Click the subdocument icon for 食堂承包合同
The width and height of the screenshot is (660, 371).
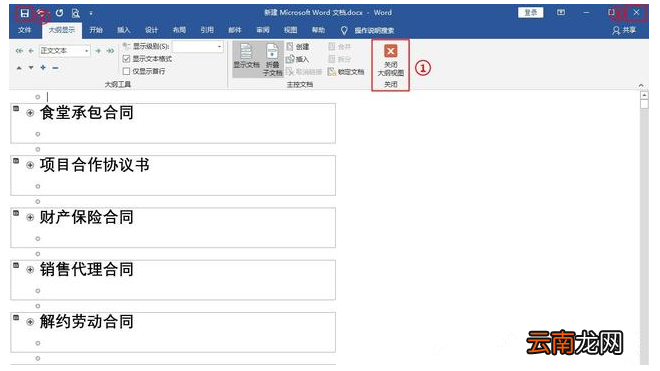pos(16,109)
